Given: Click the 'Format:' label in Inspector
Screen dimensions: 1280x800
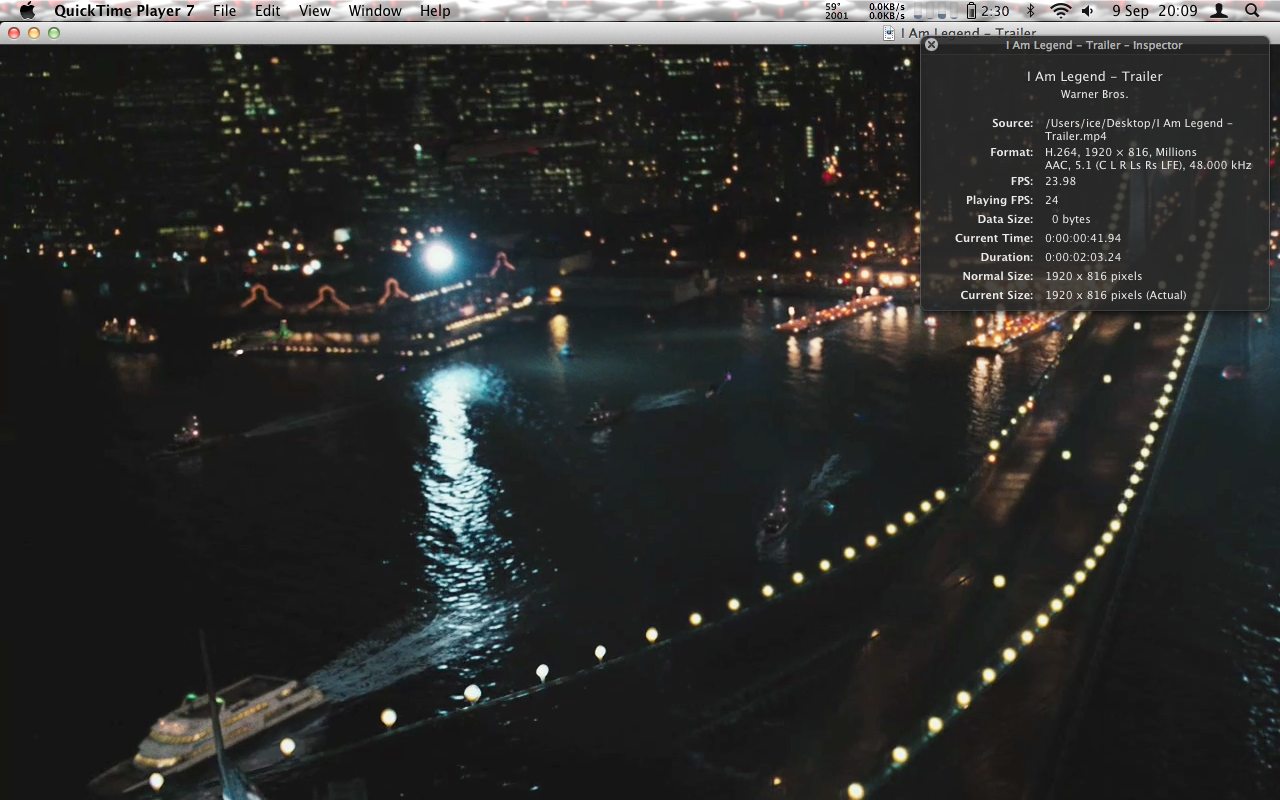Looking at the screenshot, I should pos(1012,152).
